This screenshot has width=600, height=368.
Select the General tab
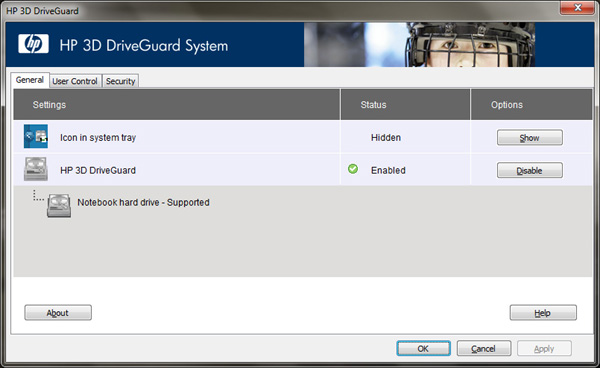point(30,80)
